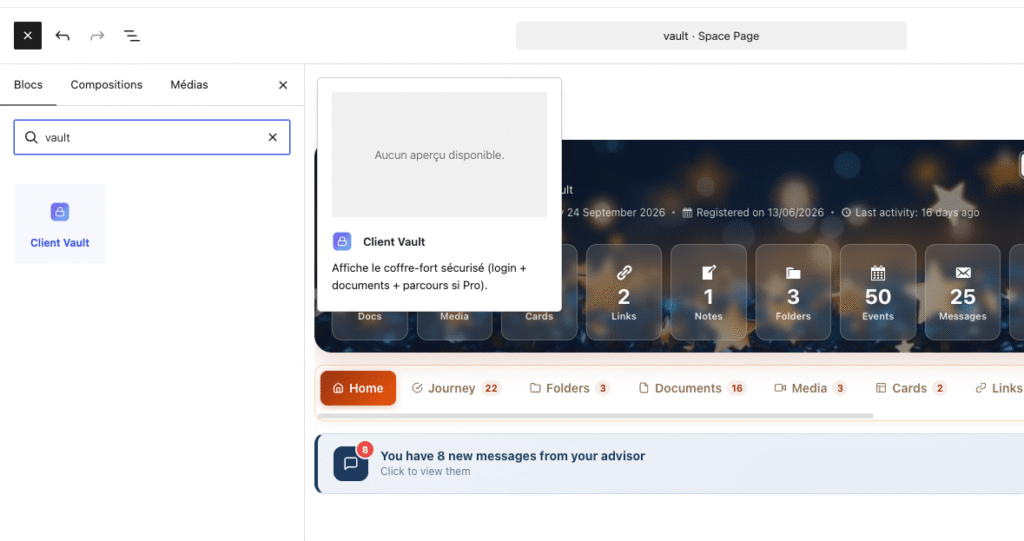
Task: Click the 'Last activity: 16 days ago' text
Action: click(917, 212)
